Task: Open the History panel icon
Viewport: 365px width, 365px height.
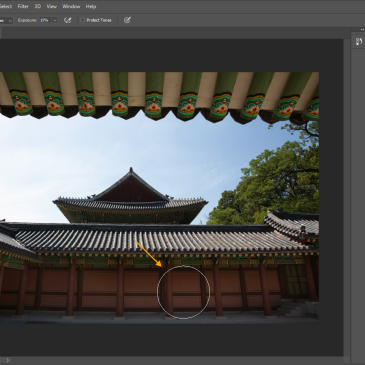Action: (x=359, y=42)
